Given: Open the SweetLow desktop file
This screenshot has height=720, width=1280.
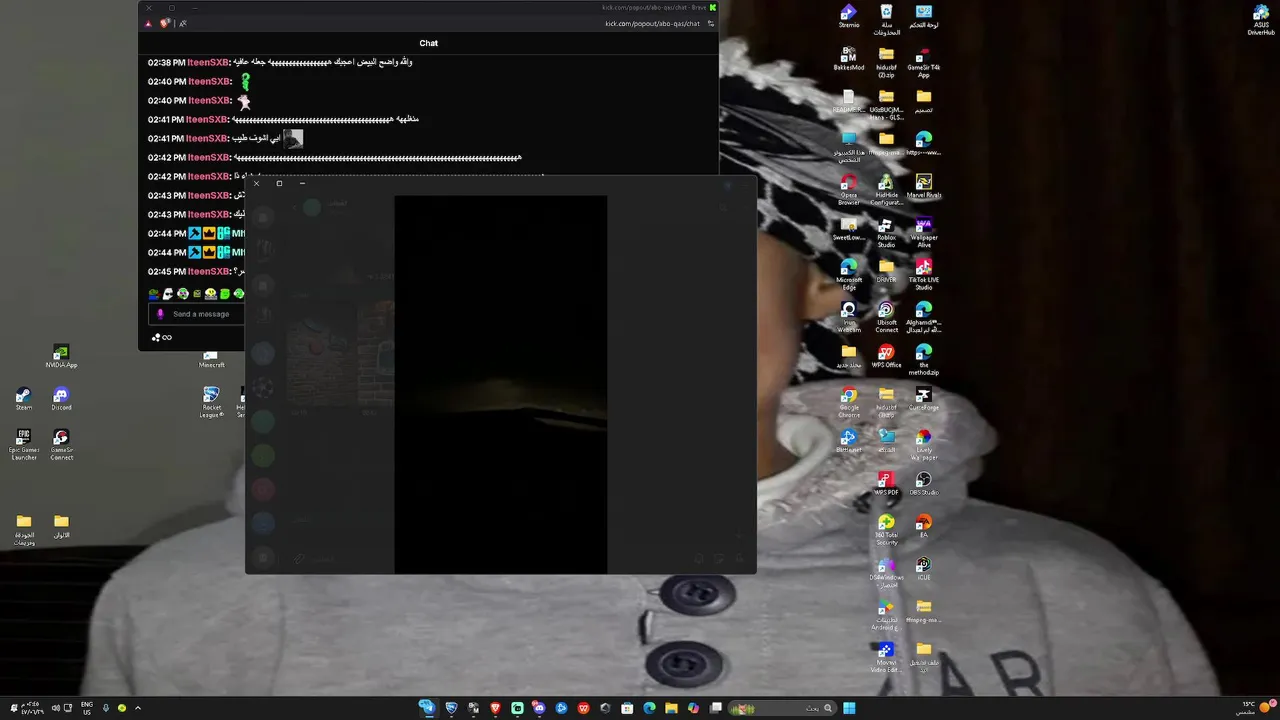Looking at the screenshot, I should (x=849, y=229).
